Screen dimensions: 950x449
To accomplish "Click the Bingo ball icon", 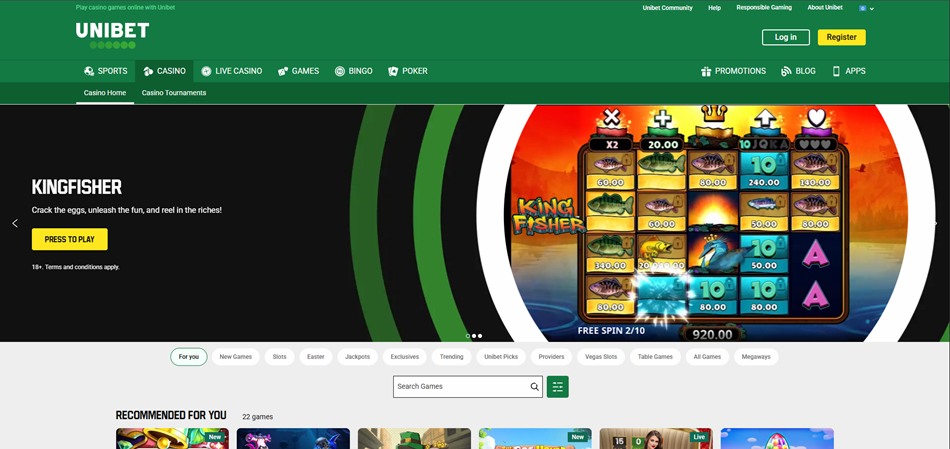I will point(340,71).
